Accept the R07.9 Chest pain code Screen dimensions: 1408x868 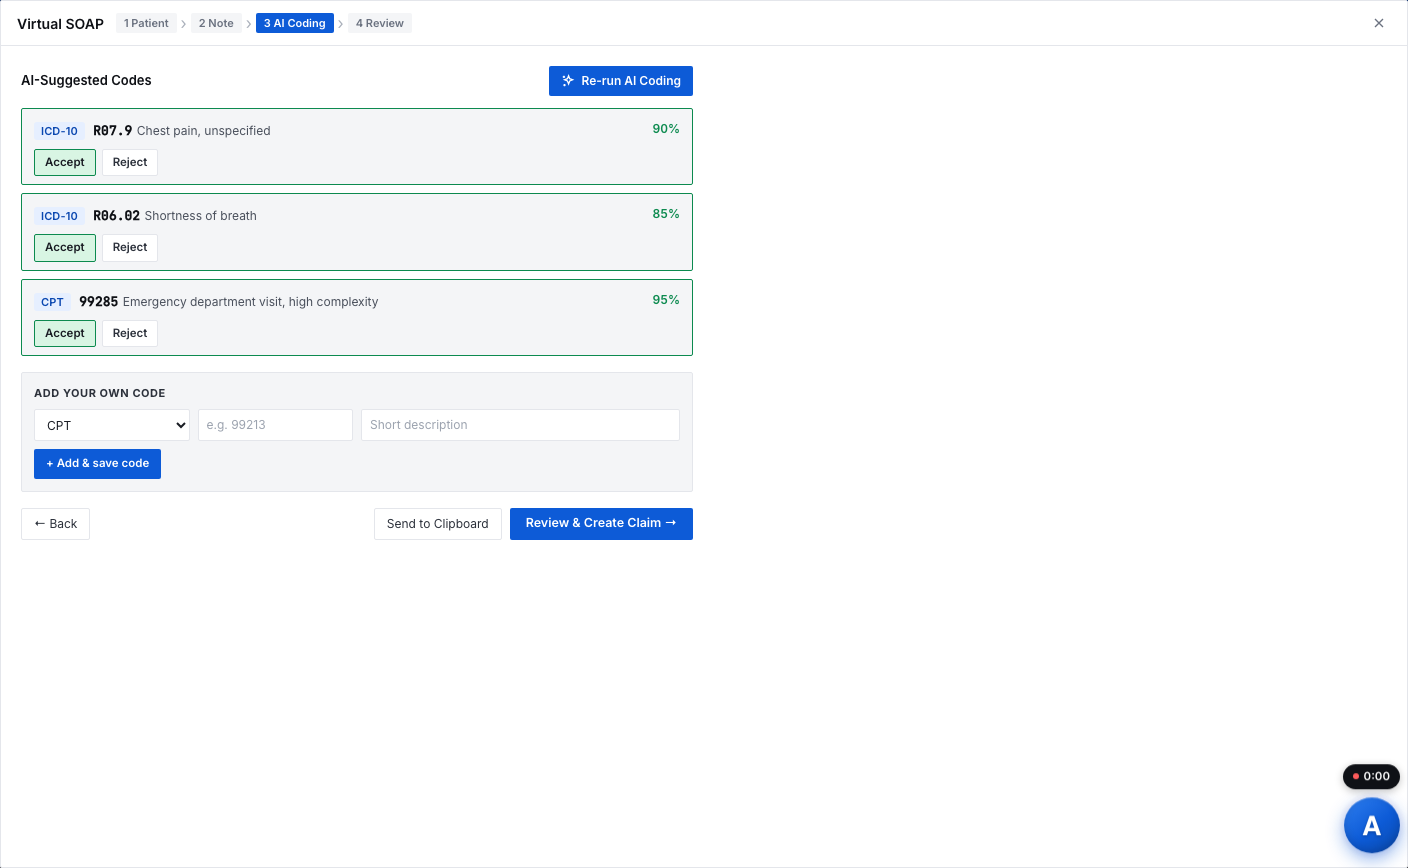(x=65, y=162)
